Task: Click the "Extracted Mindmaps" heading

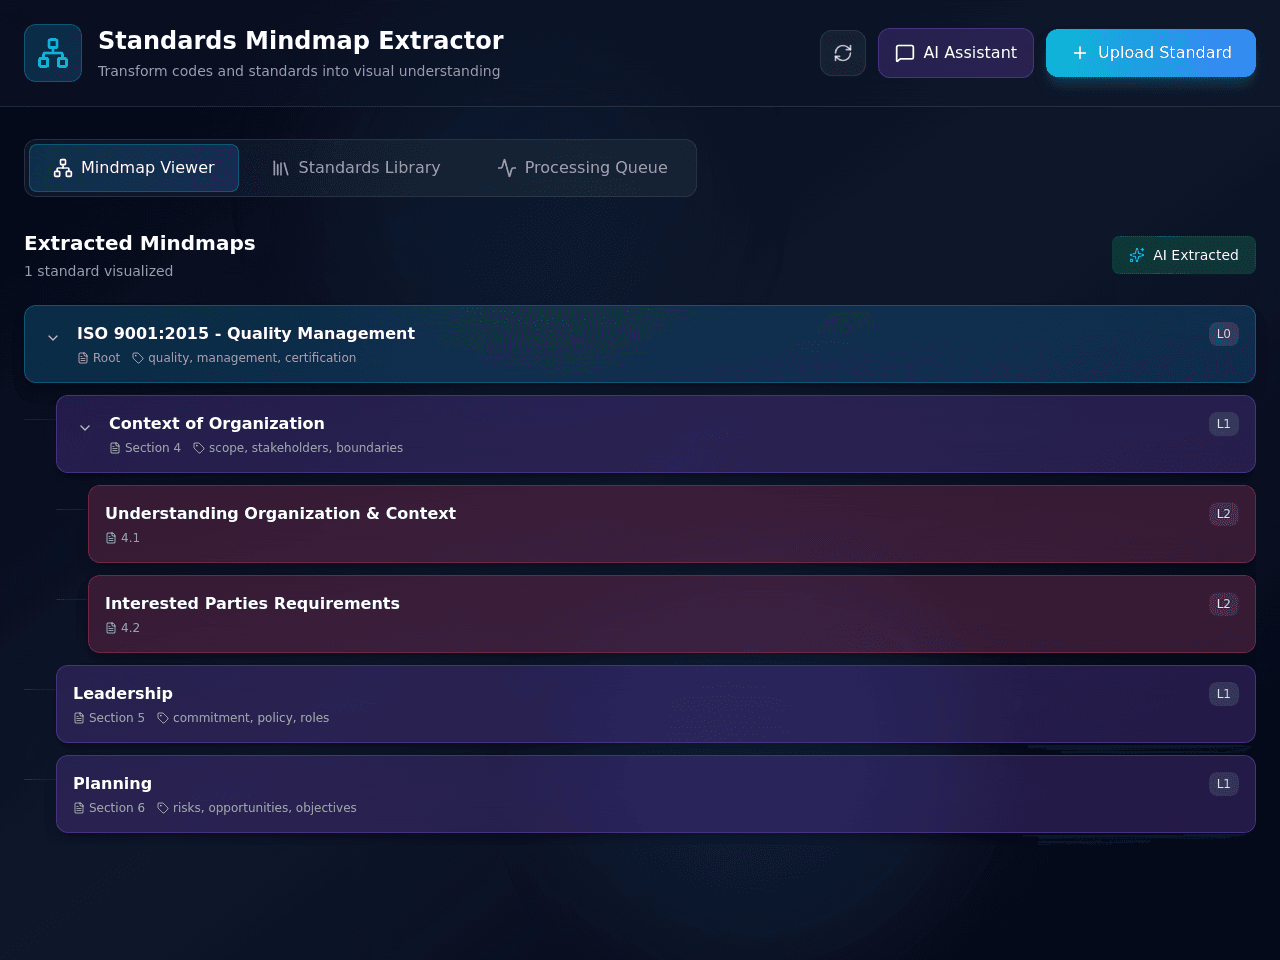Action: click(x=140, y=243)
